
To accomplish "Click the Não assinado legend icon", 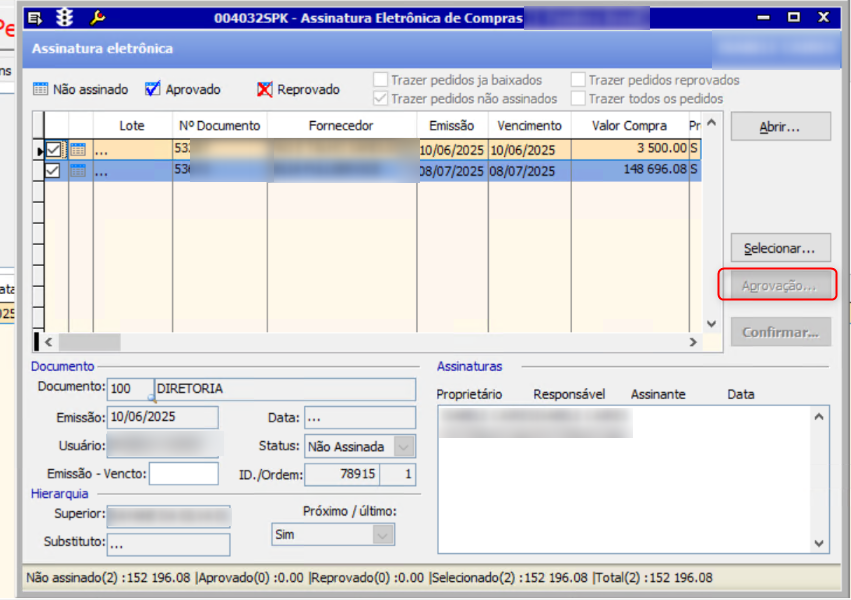I will 40,89.
